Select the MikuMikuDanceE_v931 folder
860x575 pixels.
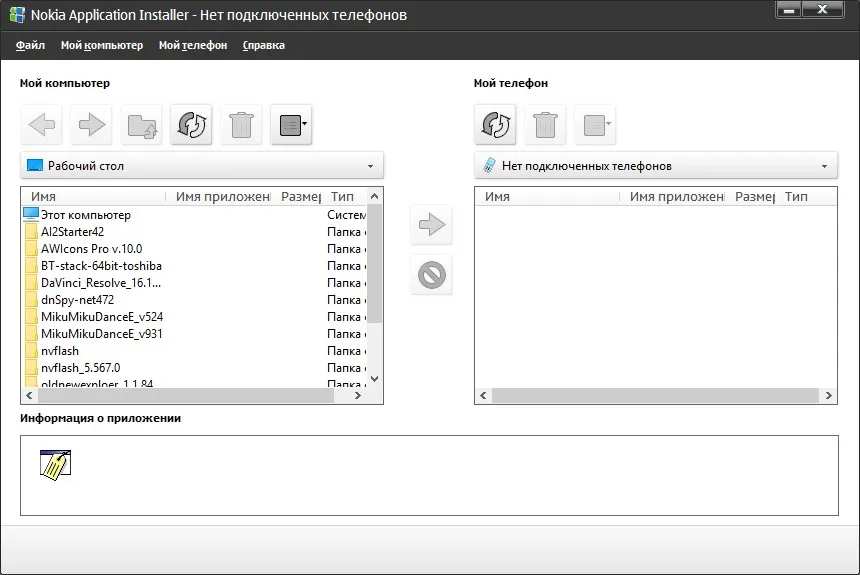[101, 334]
